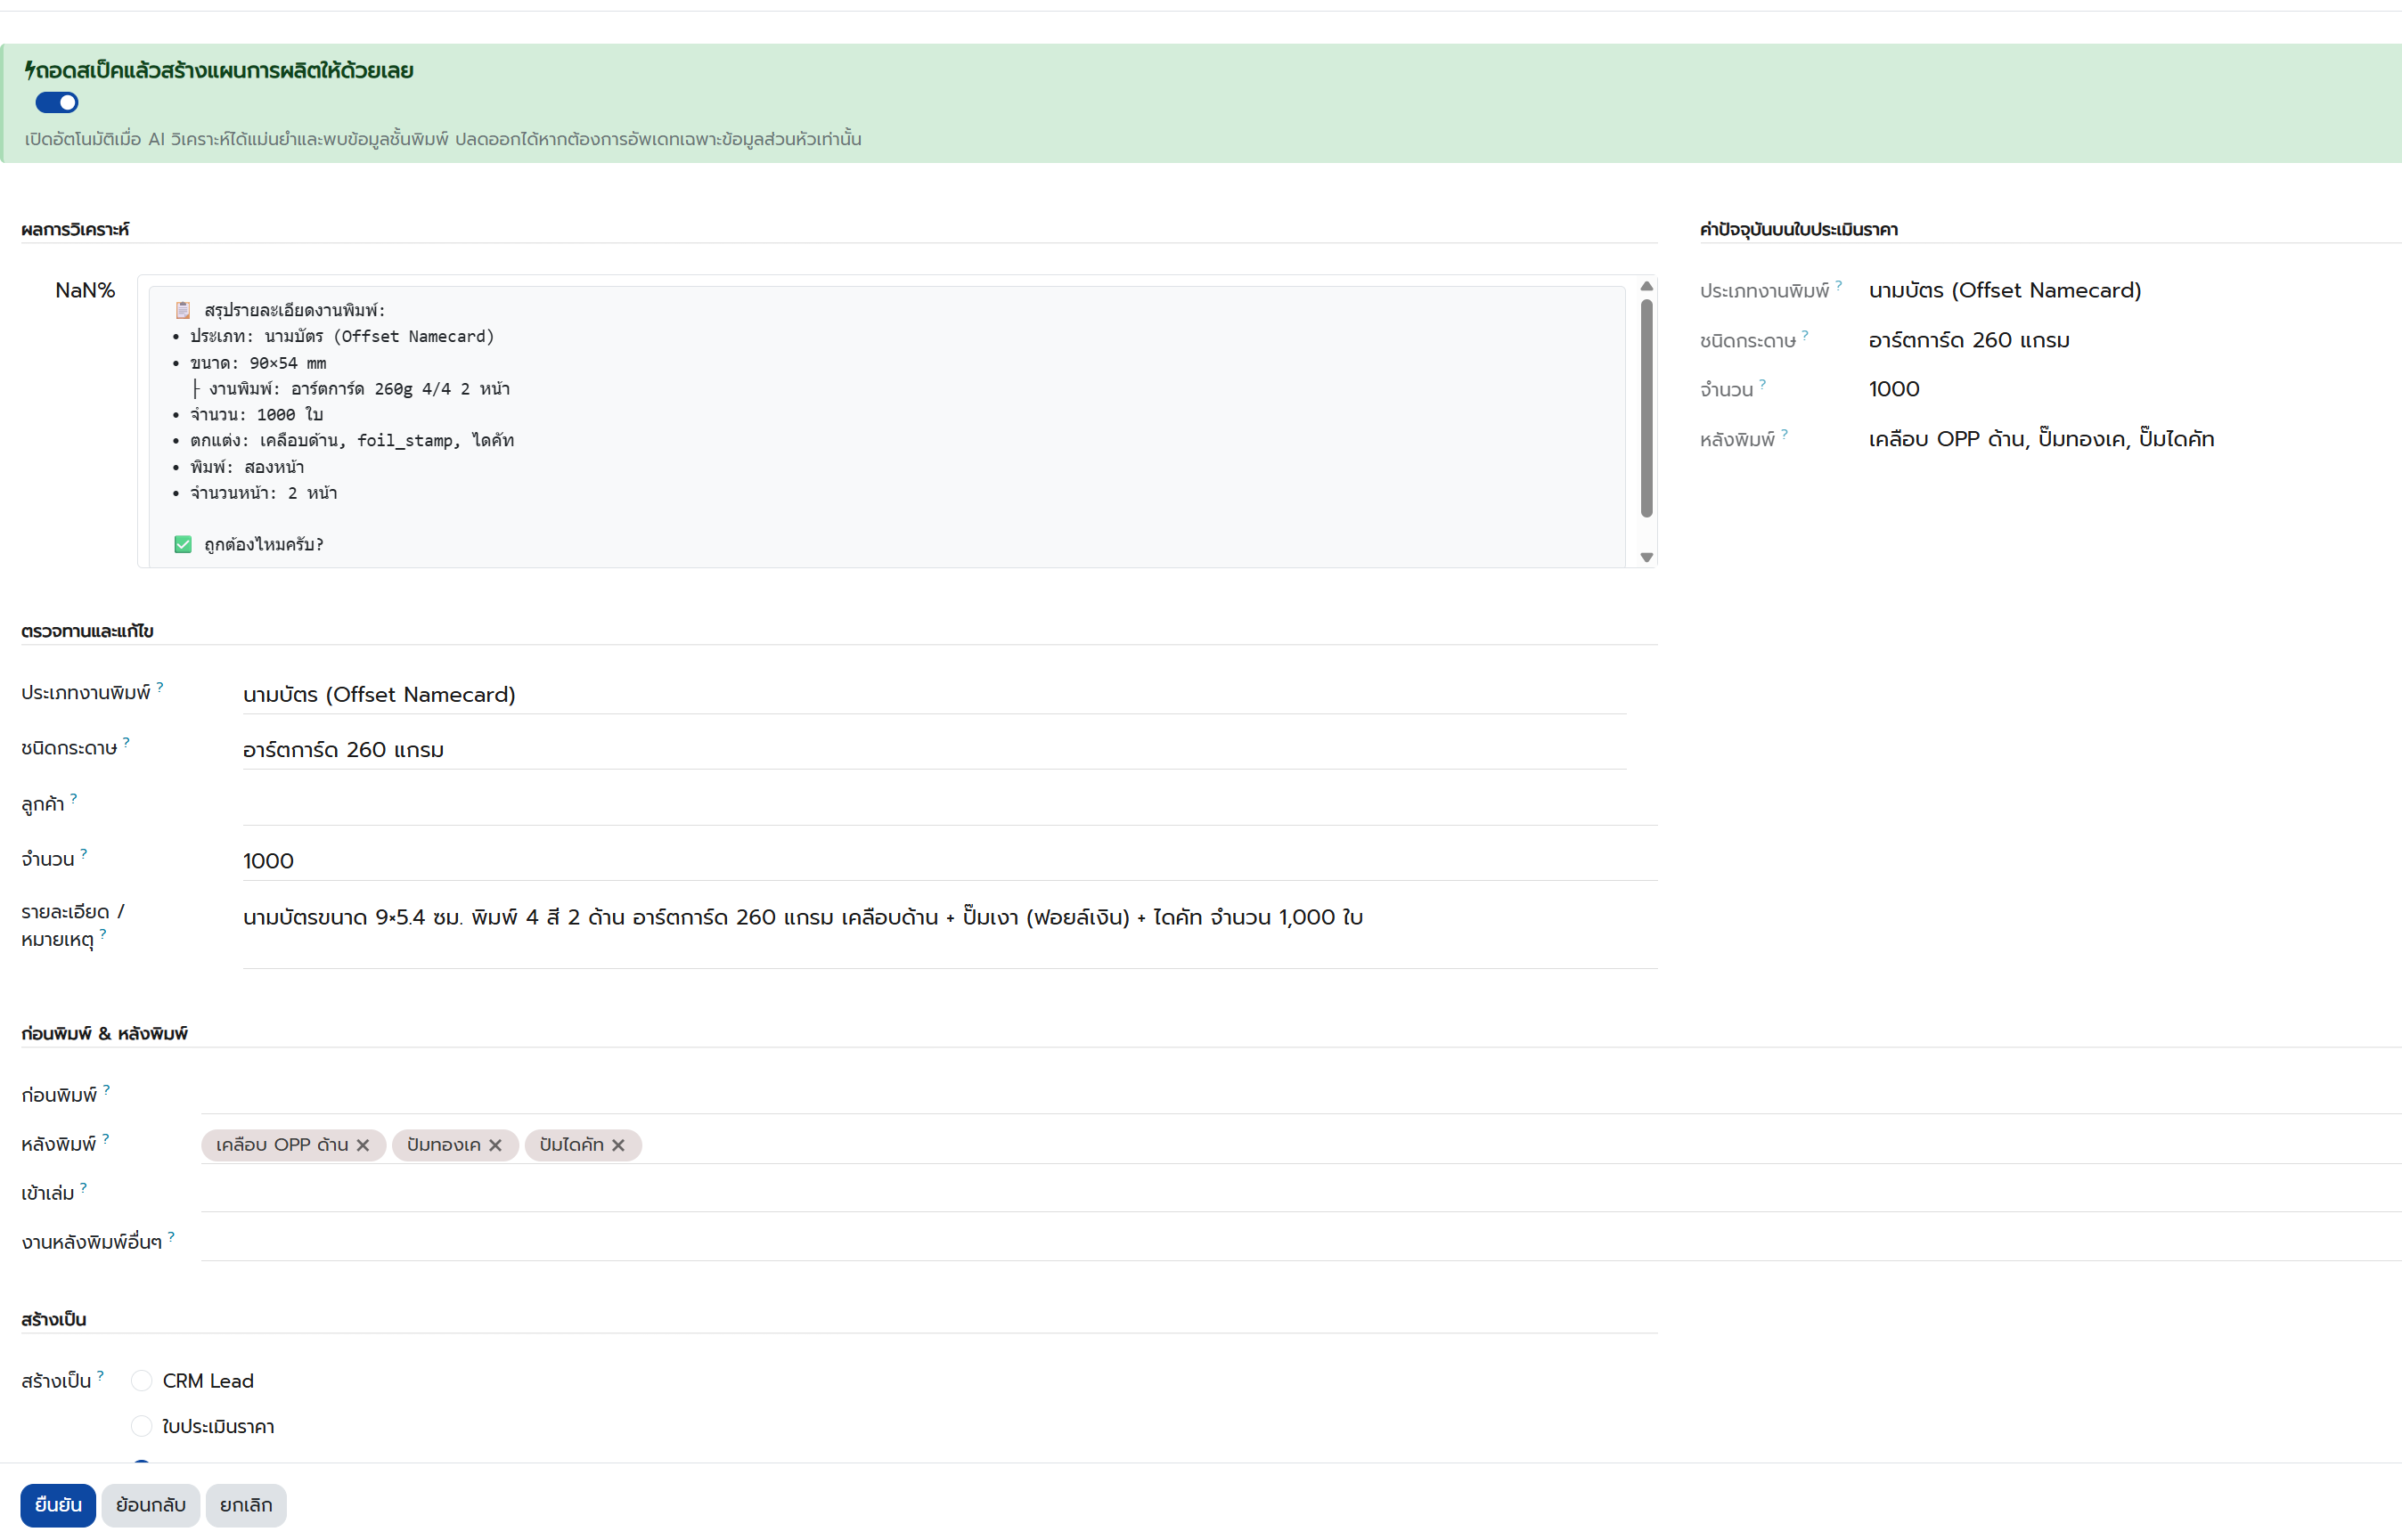Screen dimensions: 2402x1540
Task: Click the รายละเอียด / หมายเหตุ text area
Action: tap(950, 932)
